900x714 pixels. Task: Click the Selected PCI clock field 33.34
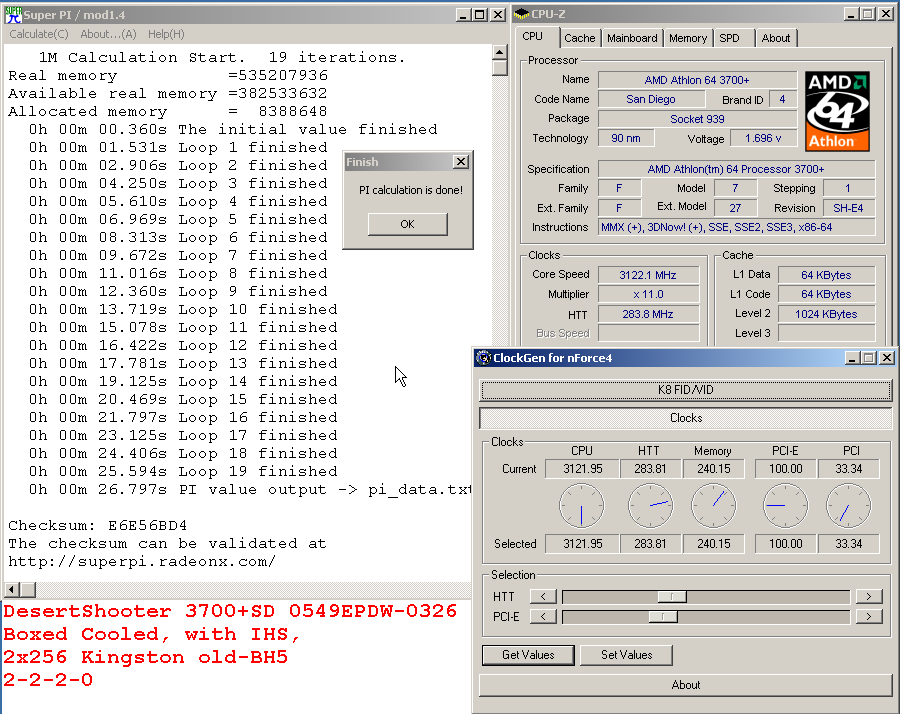(849, 544)
